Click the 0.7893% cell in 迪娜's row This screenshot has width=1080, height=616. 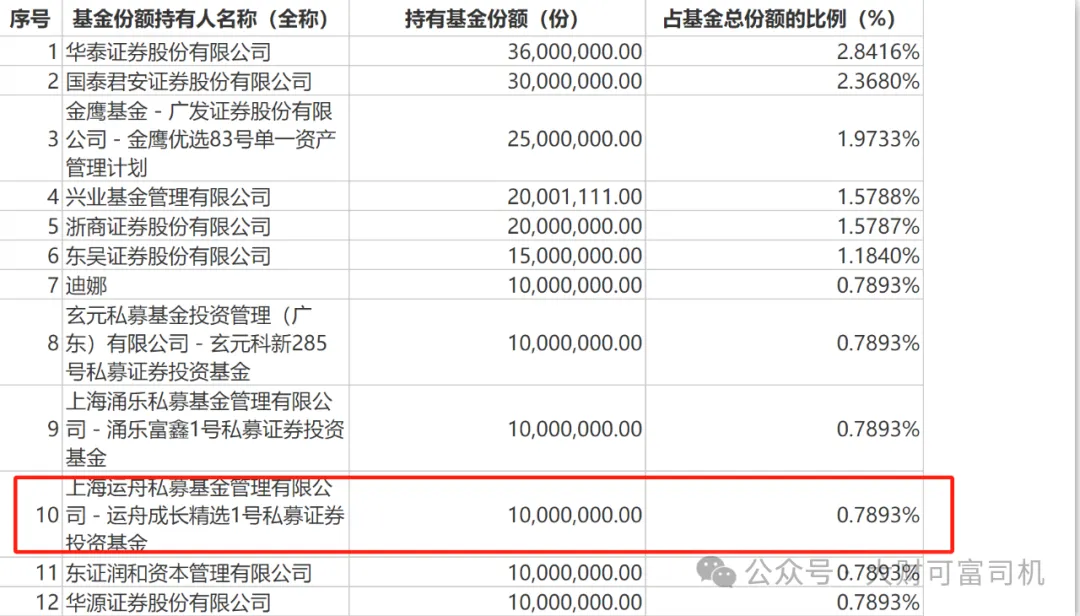[x=878, y=285]
